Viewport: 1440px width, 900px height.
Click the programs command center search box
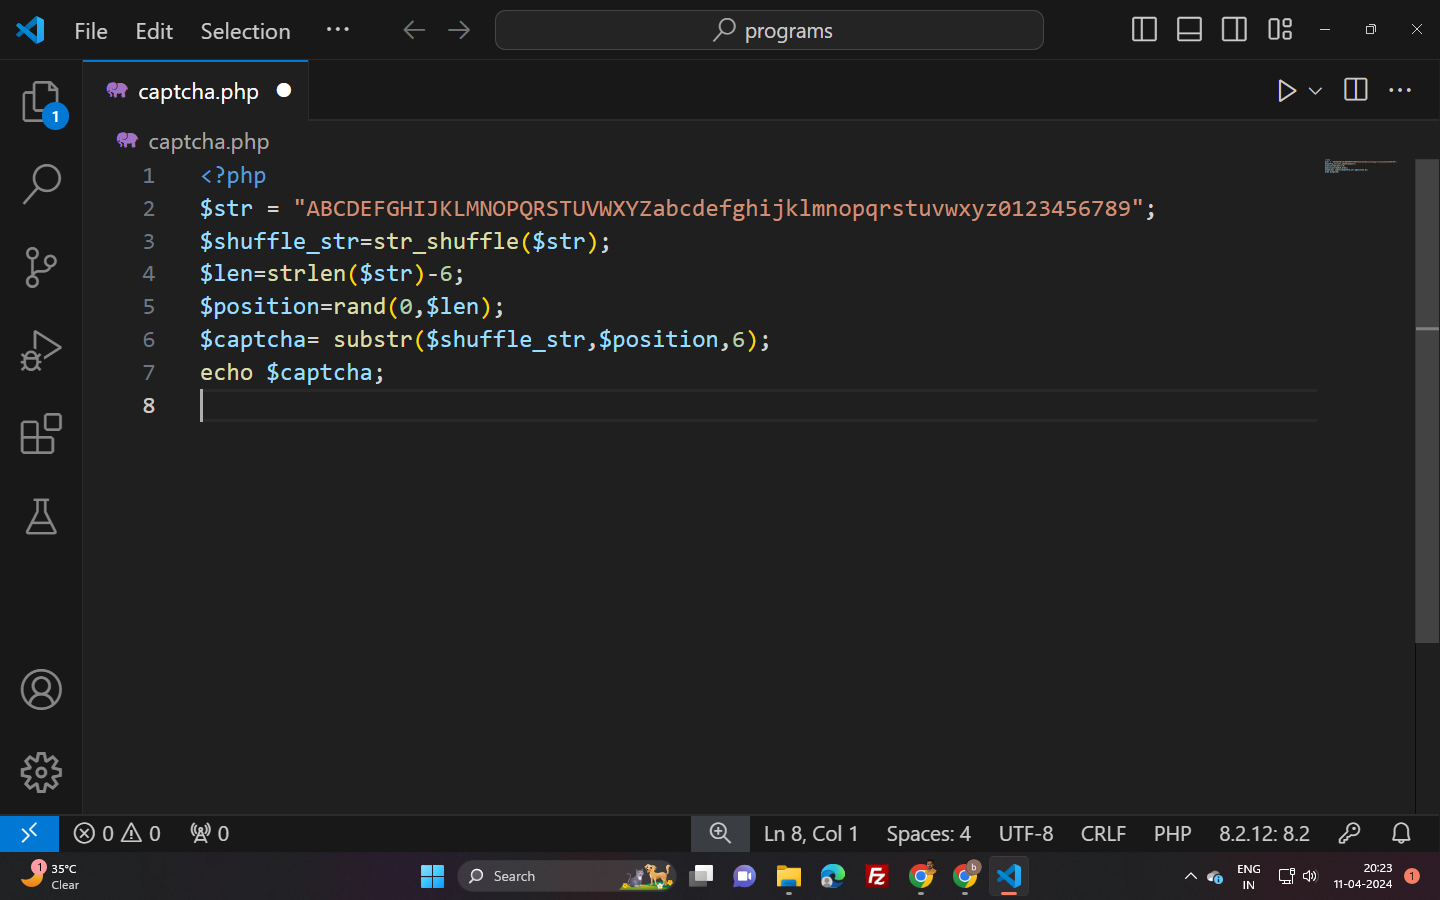coord(769,30)
